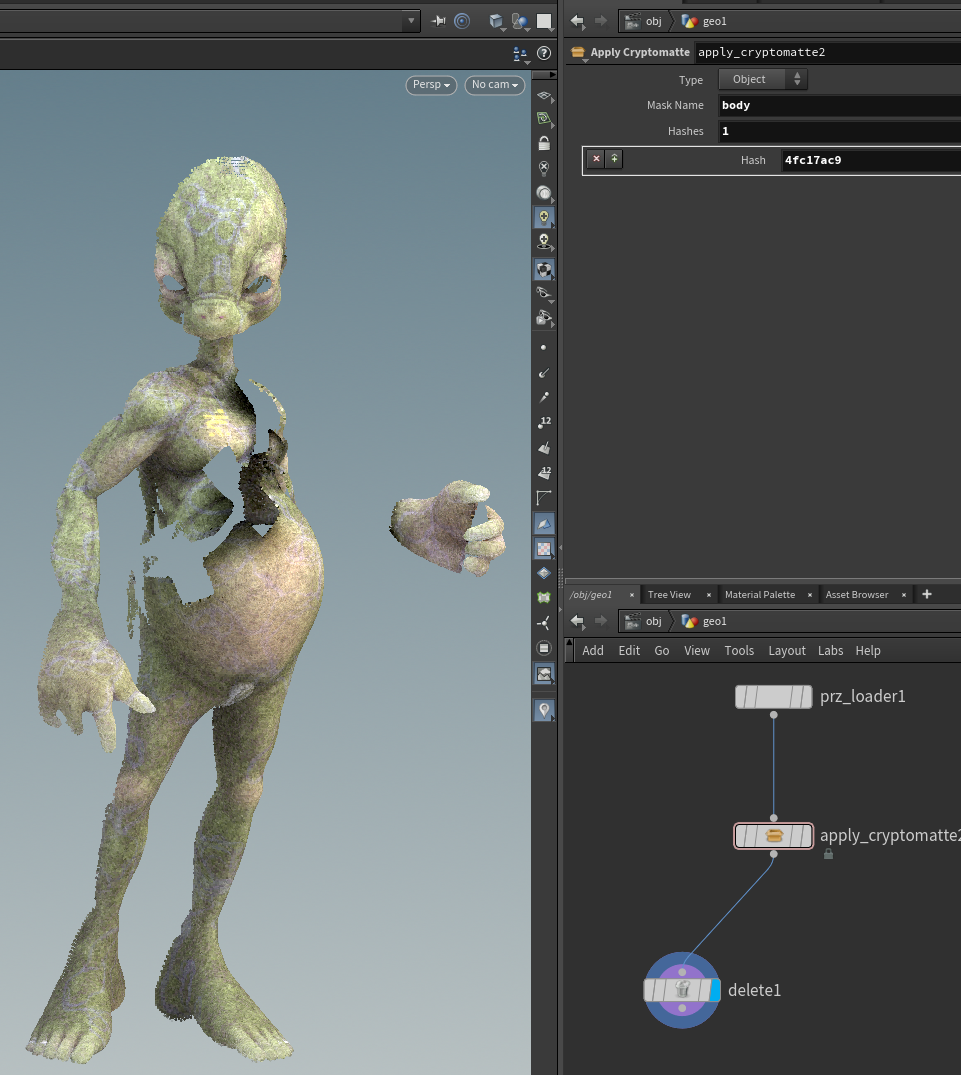Click the viewport lock icon

pyautogui.click(x=544, y=143)
